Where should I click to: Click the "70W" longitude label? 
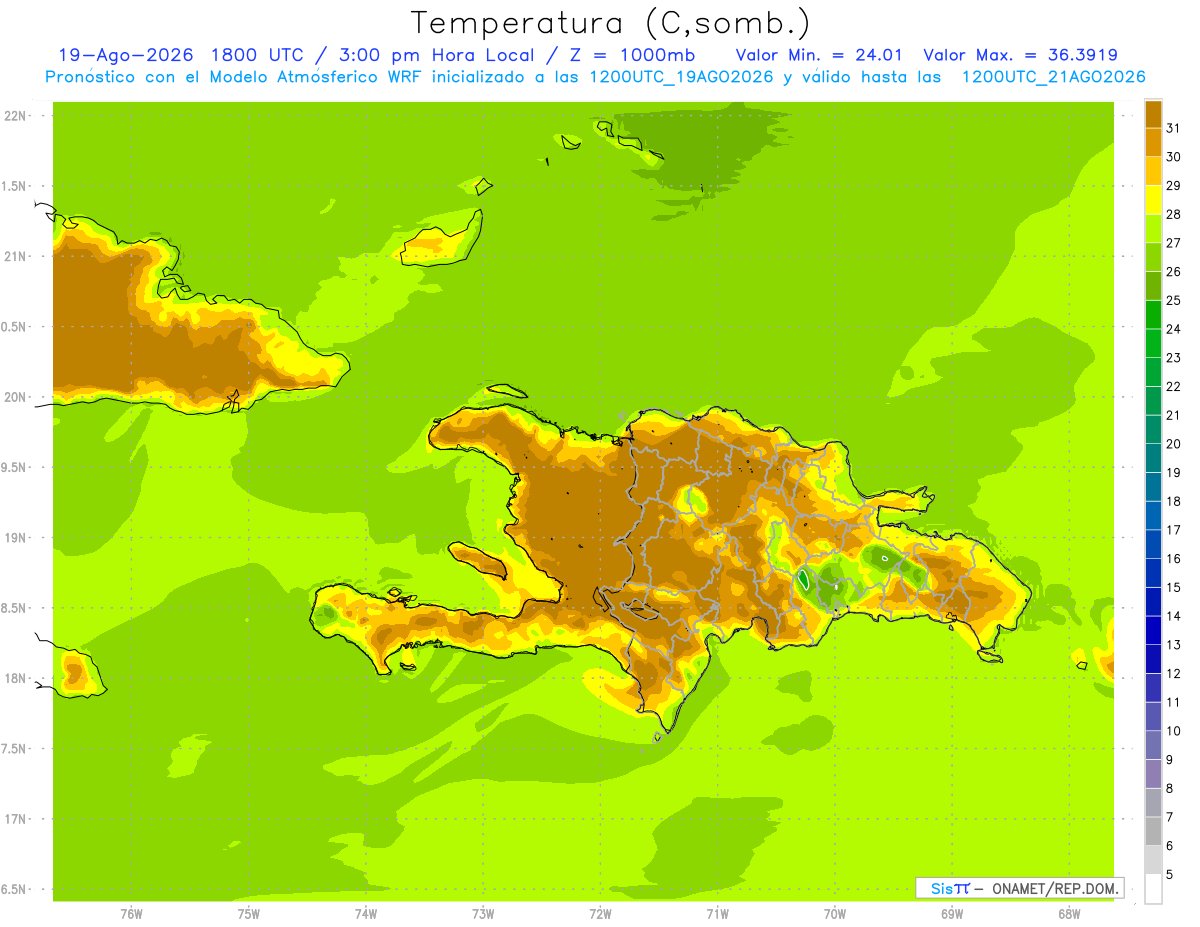coord(835,913)
